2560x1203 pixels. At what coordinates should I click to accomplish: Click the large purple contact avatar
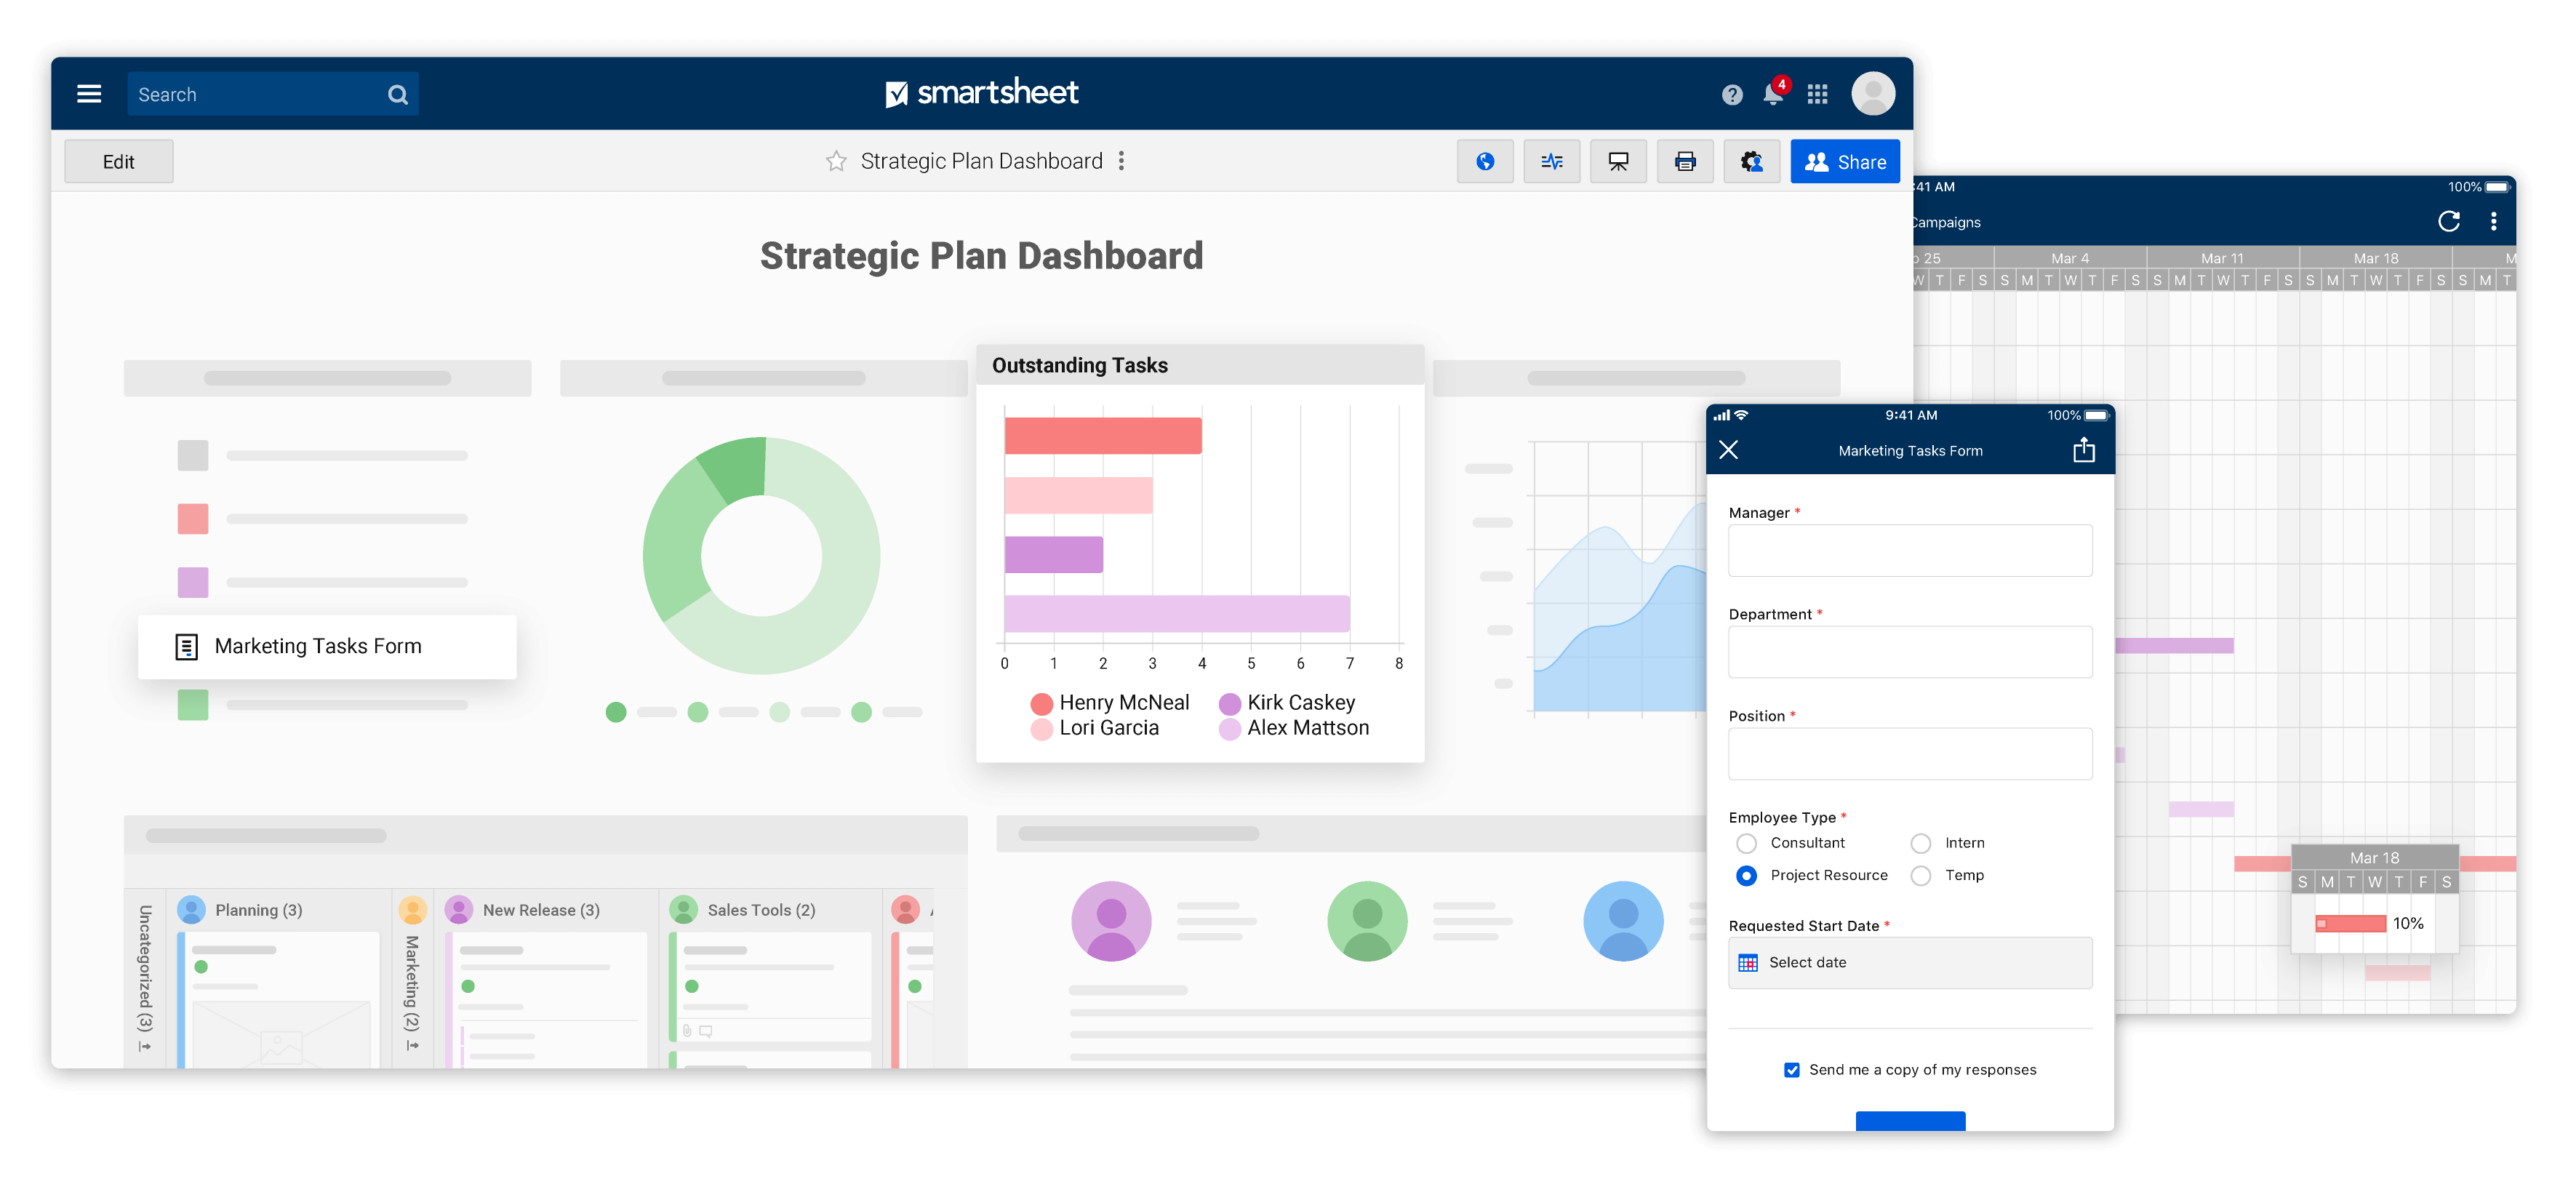tap(1110, 922)
